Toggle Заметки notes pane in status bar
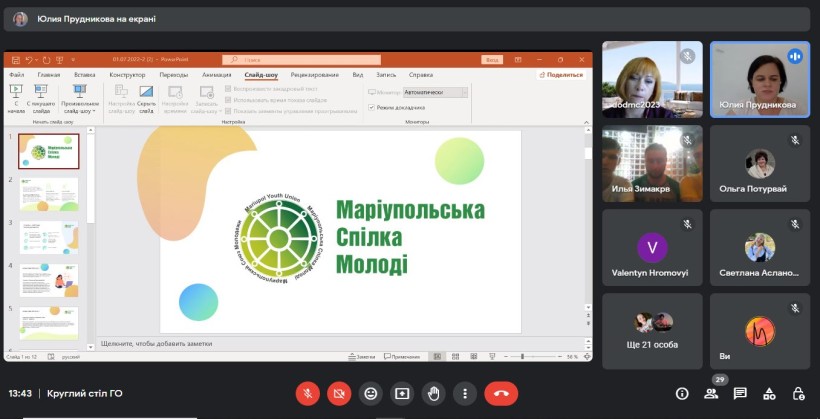The height and width of the screenshot is (419, 820). click(362, 357)
